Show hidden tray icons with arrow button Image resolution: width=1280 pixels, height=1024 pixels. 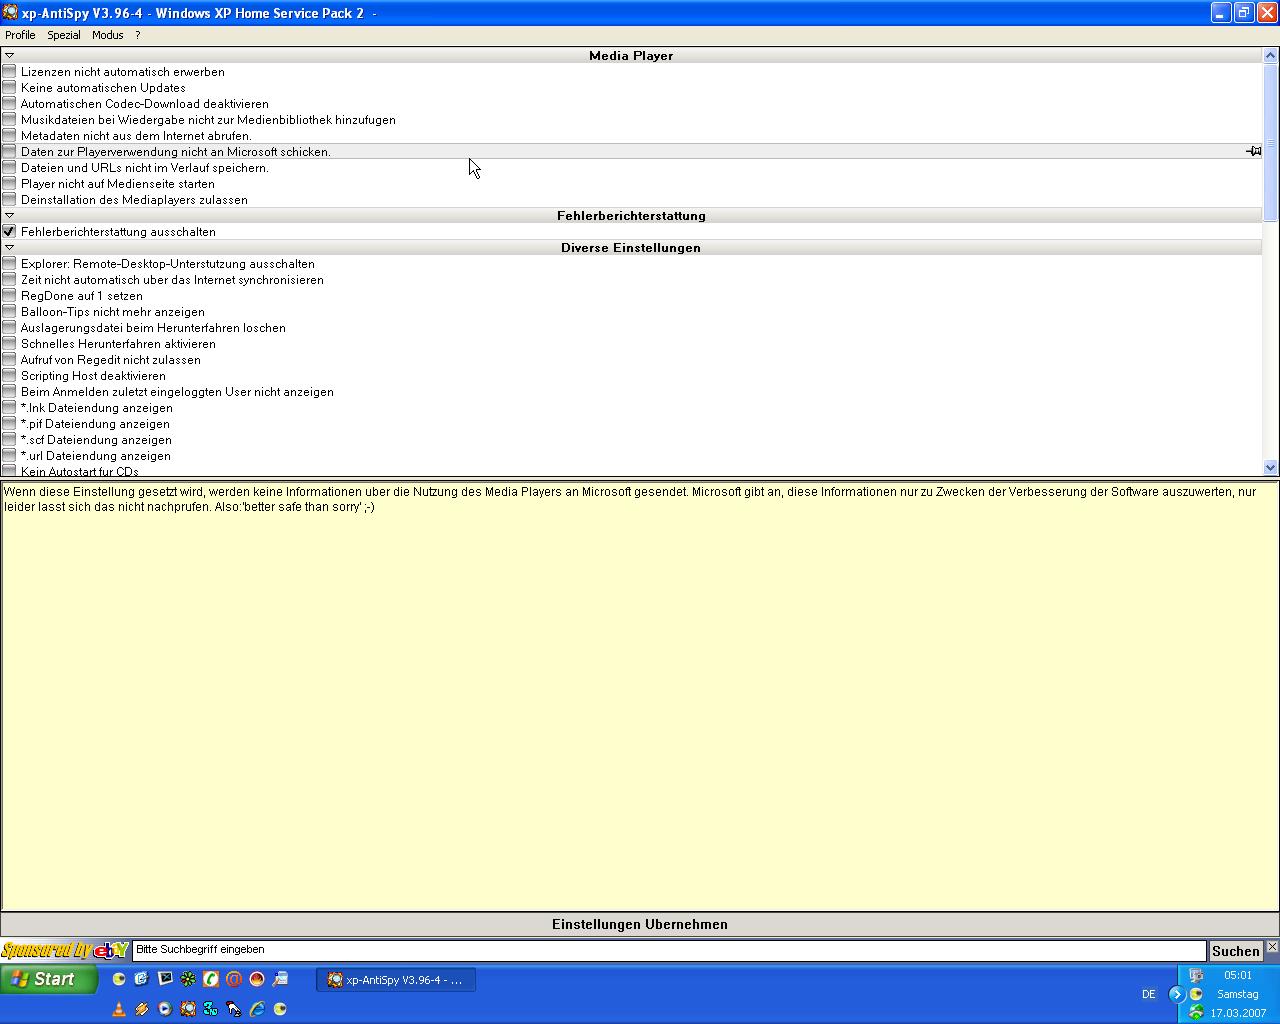[x=1176, y=994]
